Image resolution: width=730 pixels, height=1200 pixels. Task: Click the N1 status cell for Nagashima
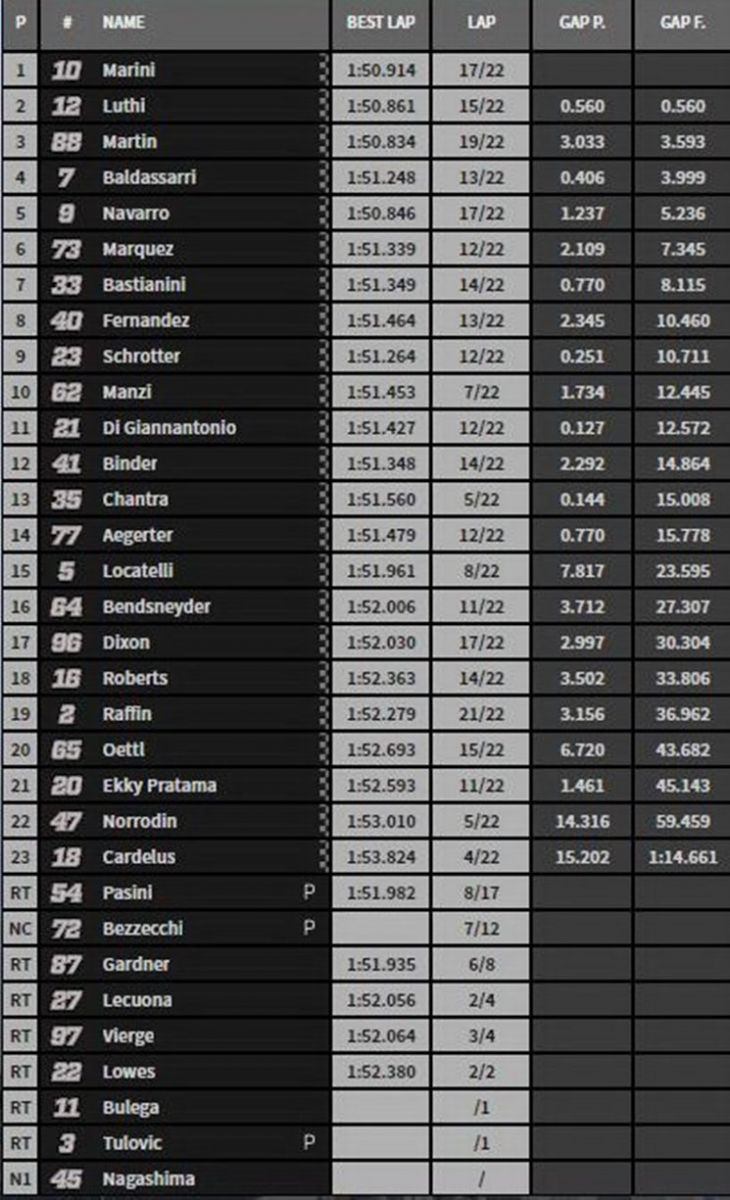[x=19, y=1179]
